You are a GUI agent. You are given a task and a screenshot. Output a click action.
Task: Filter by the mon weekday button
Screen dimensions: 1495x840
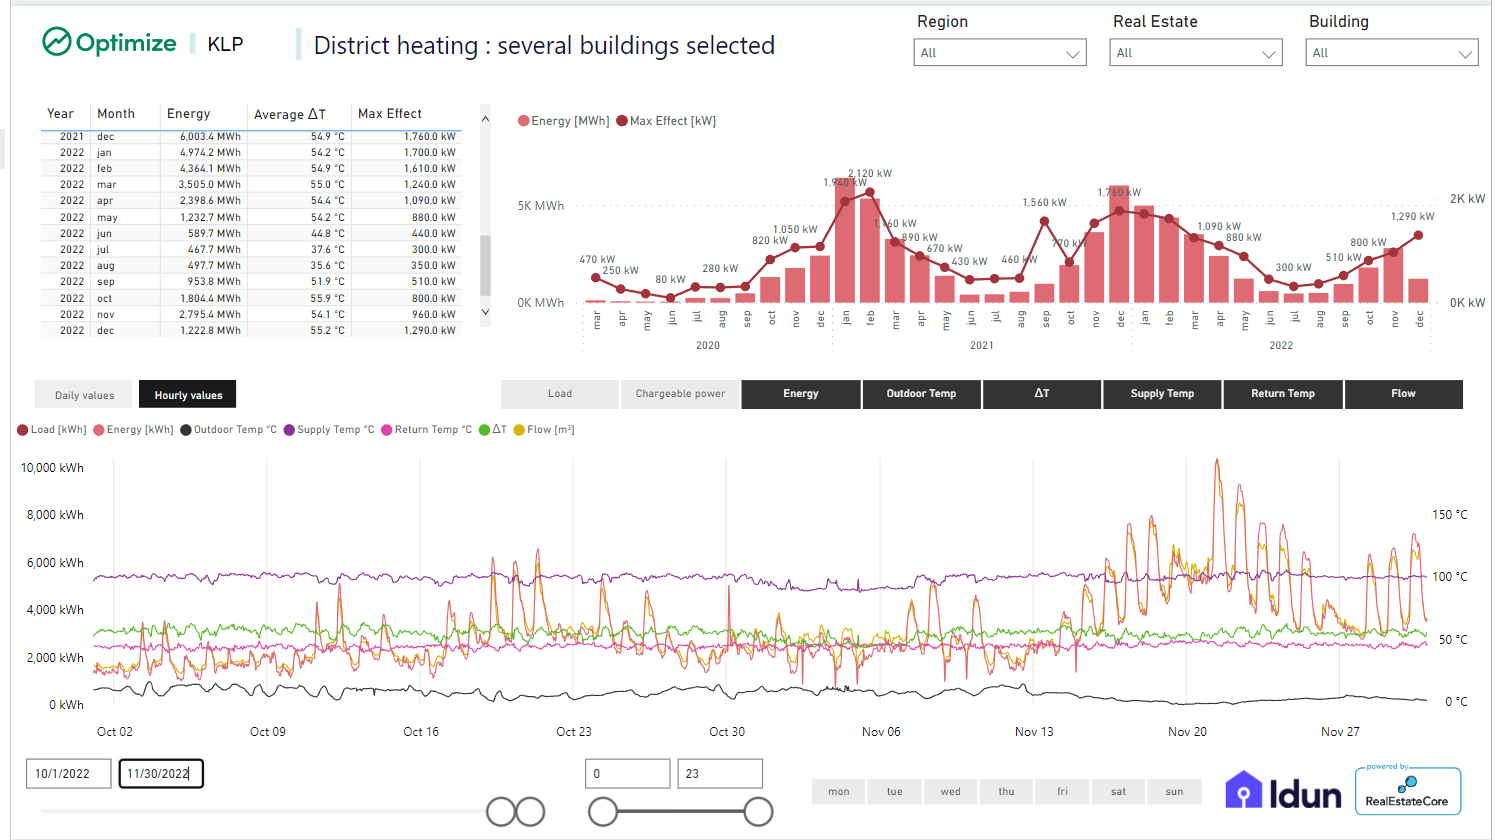pyautogui.click(x=838, y=792)
